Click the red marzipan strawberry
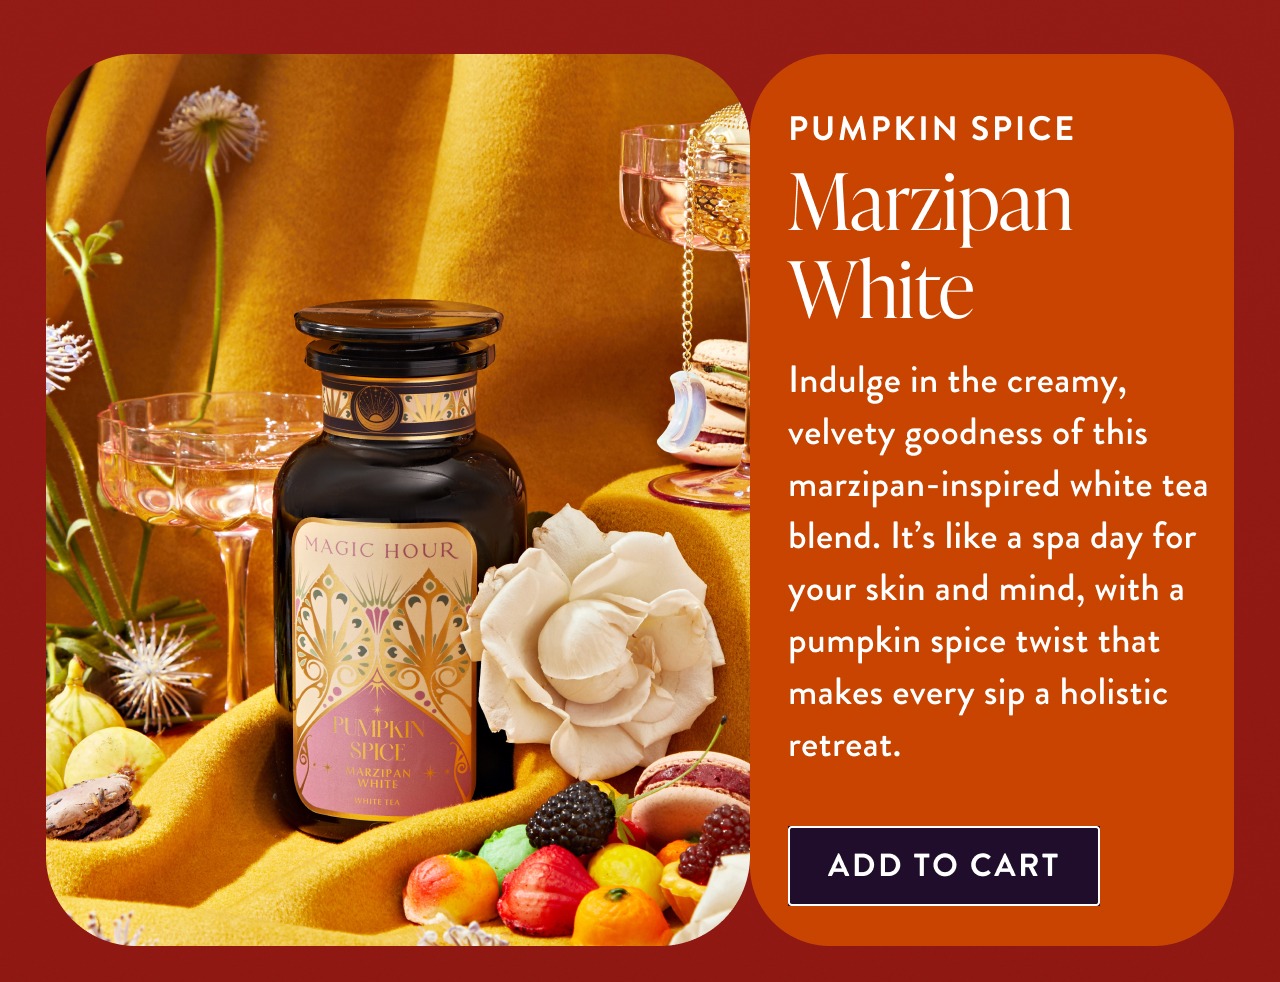 (545, 888)
